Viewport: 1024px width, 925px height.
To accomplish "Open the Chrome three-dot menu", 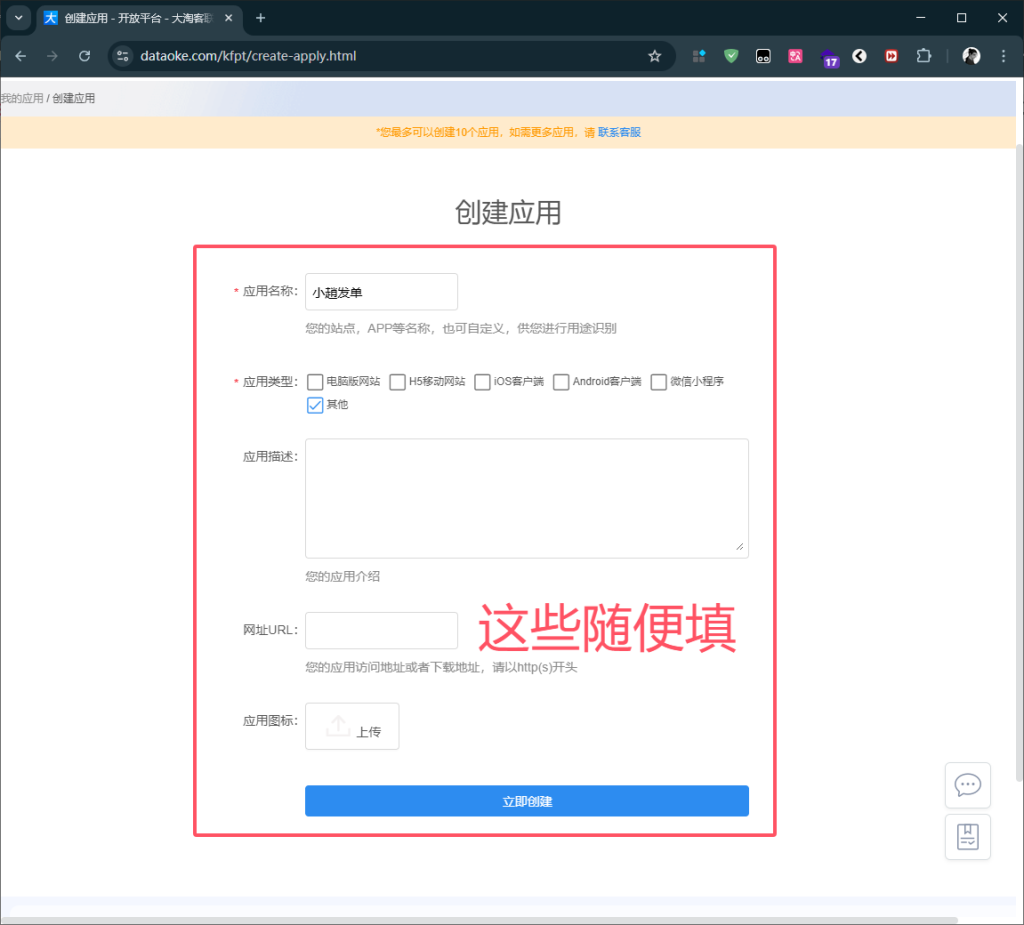I will tap(1004, 56).
